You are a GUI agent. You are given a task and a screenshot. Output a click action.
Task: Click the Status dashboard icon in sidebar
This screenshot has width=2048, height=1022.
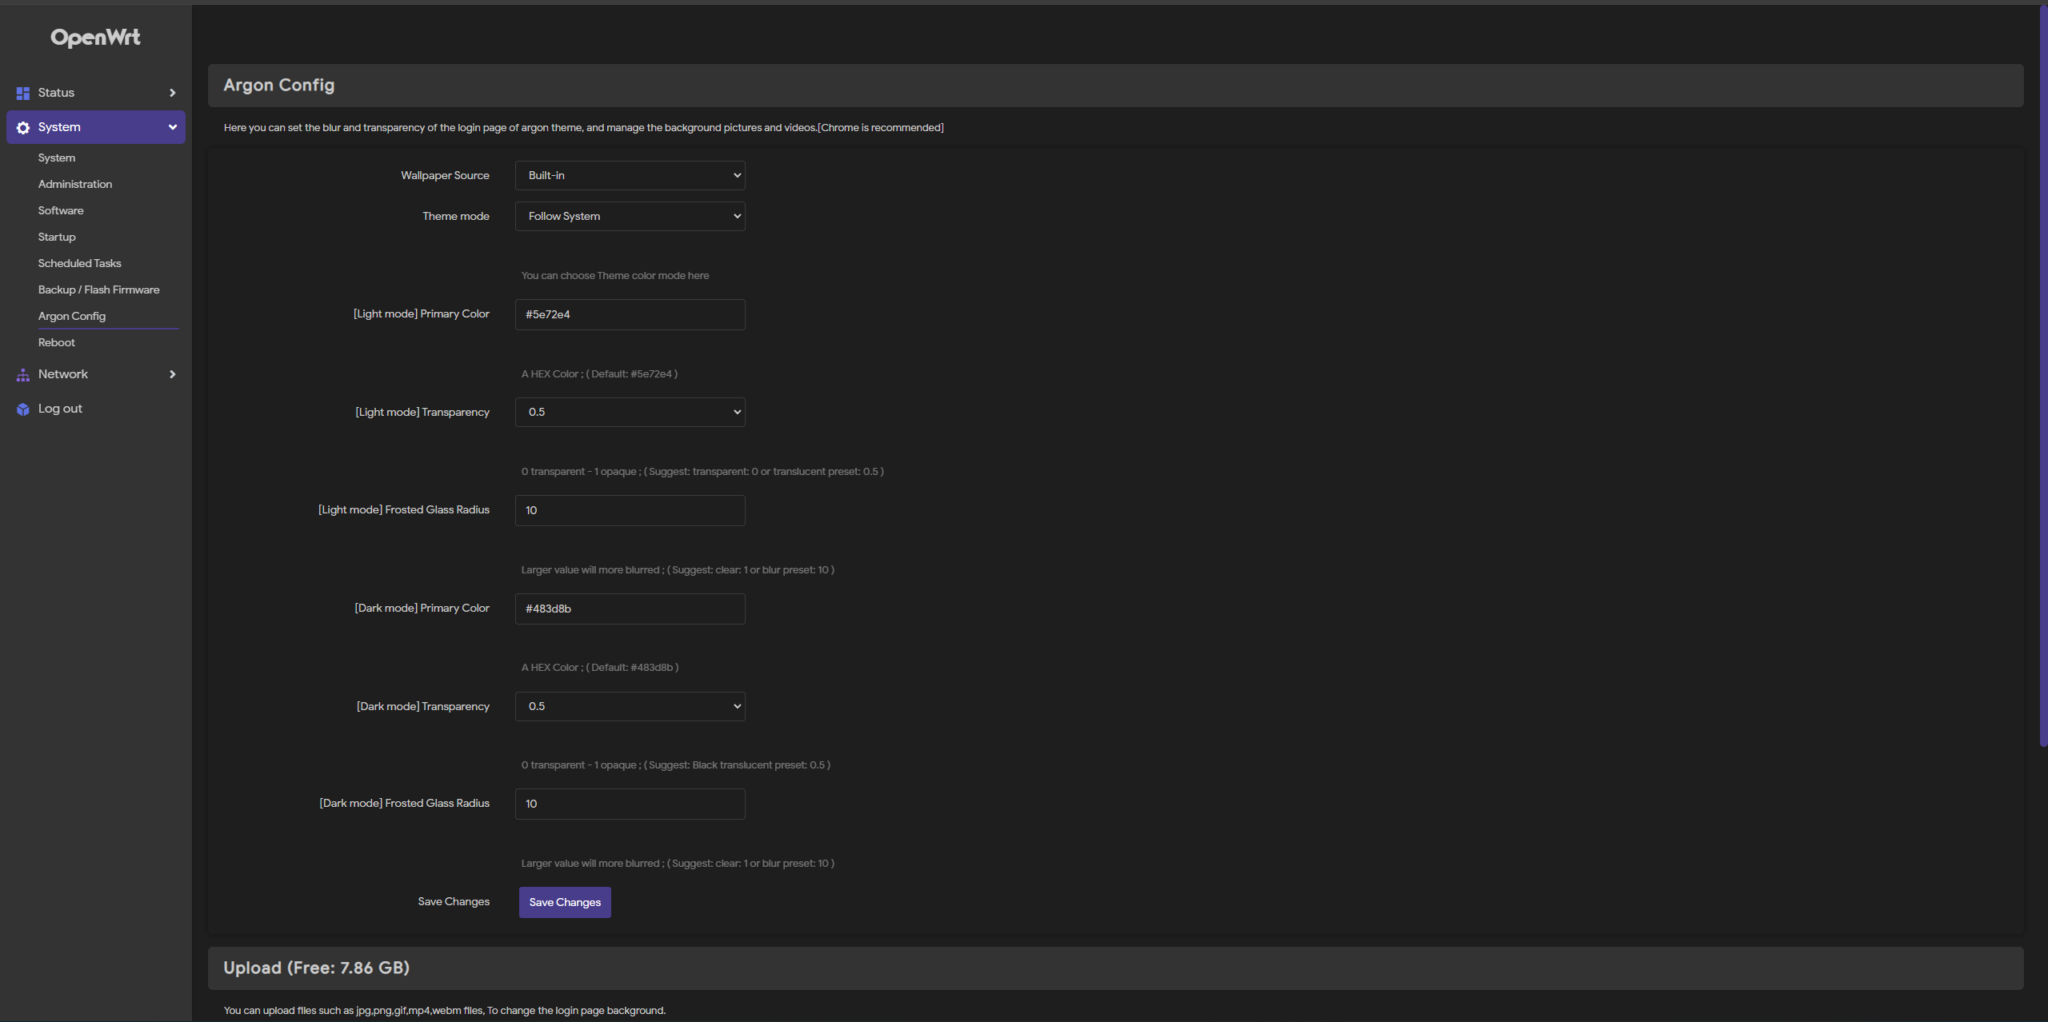(23, 93)
